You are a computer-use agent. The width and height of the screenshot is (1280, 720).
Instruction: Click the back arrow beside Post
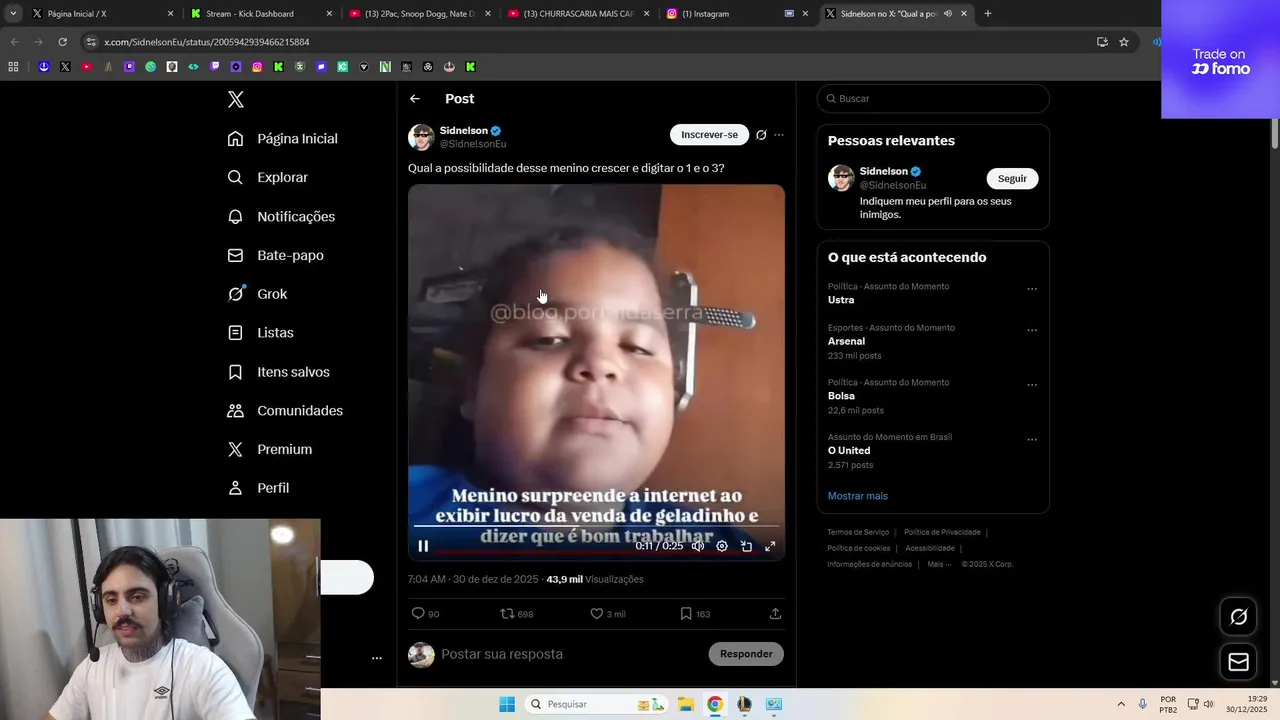tap(415, 99)
